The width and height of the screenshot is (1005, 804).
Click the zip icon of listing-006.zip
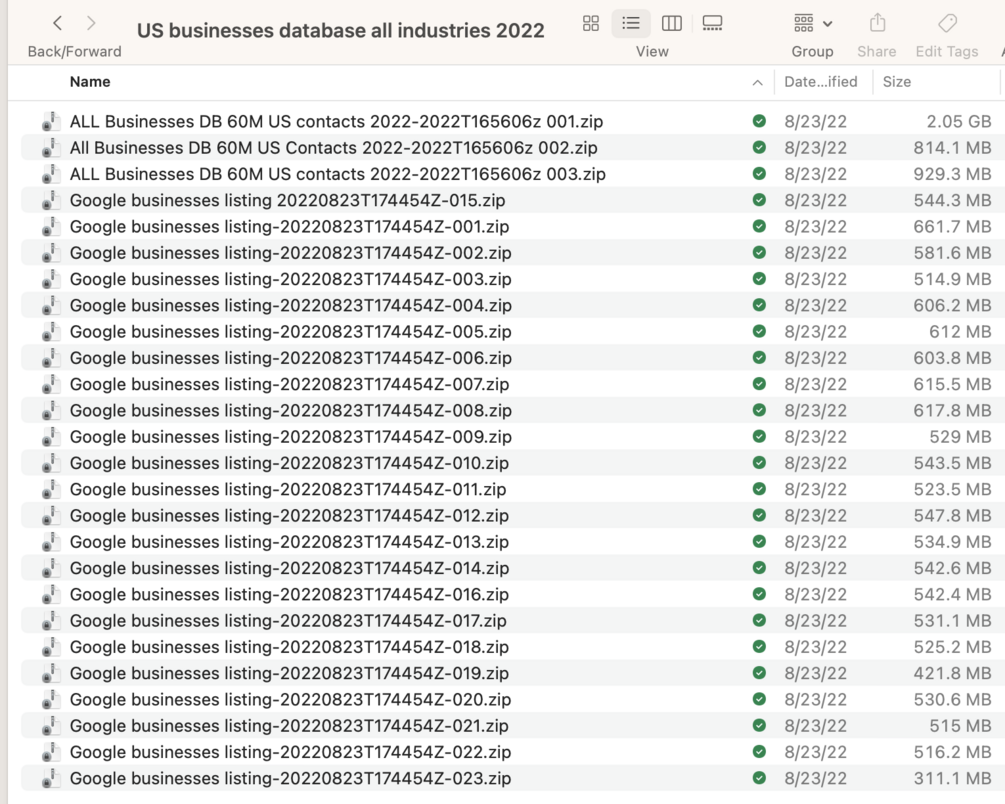click(51, 358)
